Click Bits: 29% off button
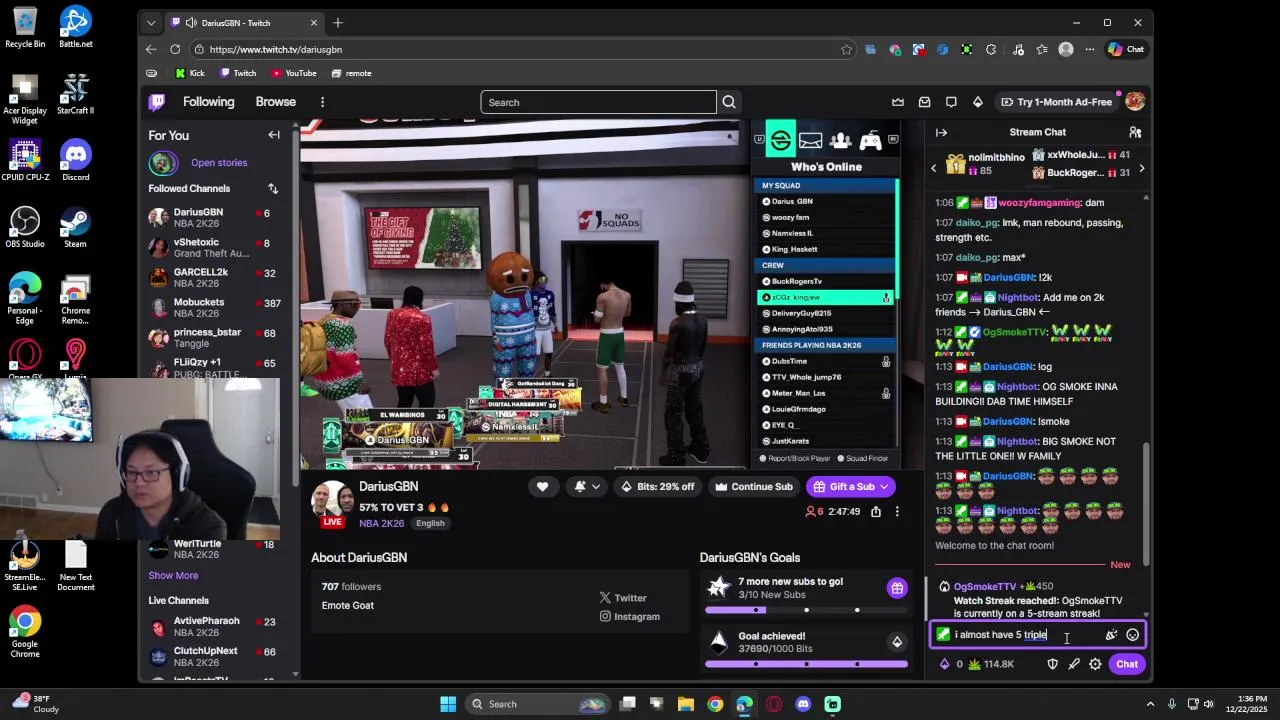This screenshot has width=1280, height=720. (x=658, y=487)
